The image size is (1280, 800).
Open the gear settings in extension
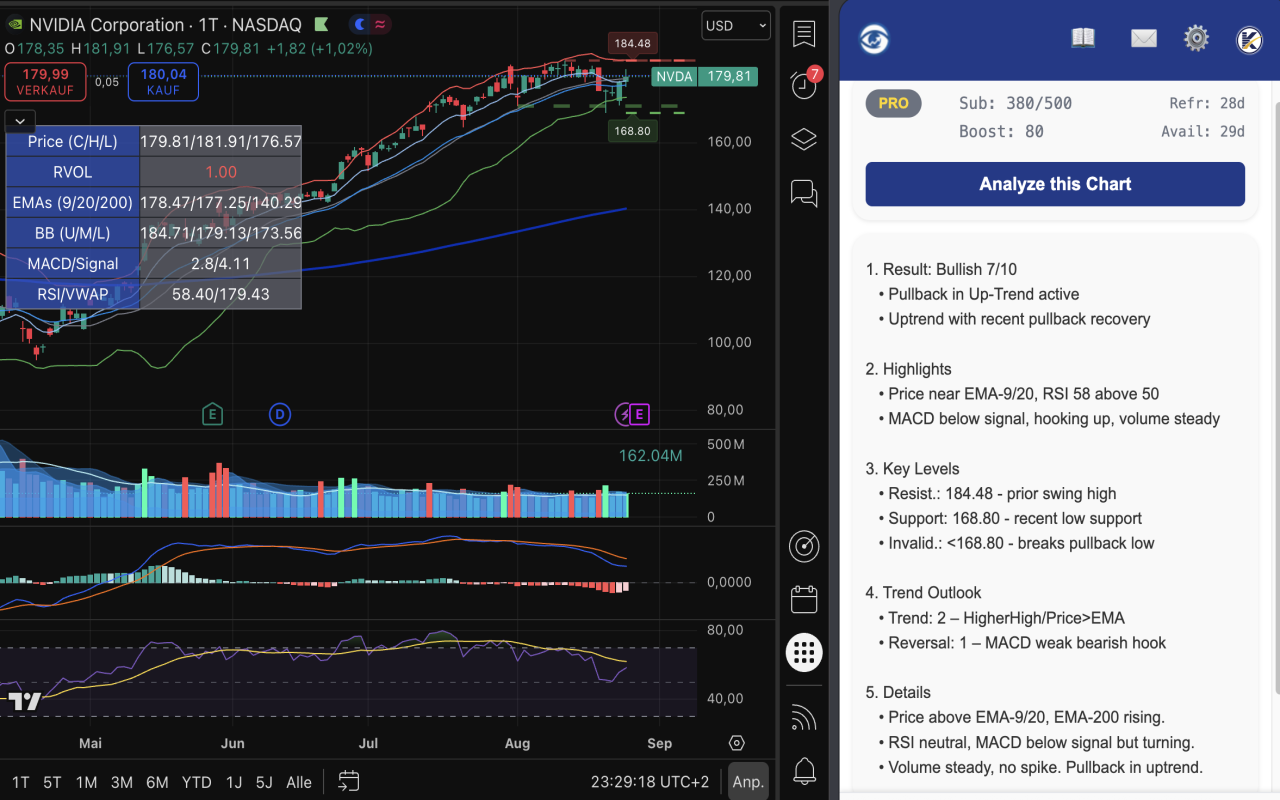point(1196,38)
